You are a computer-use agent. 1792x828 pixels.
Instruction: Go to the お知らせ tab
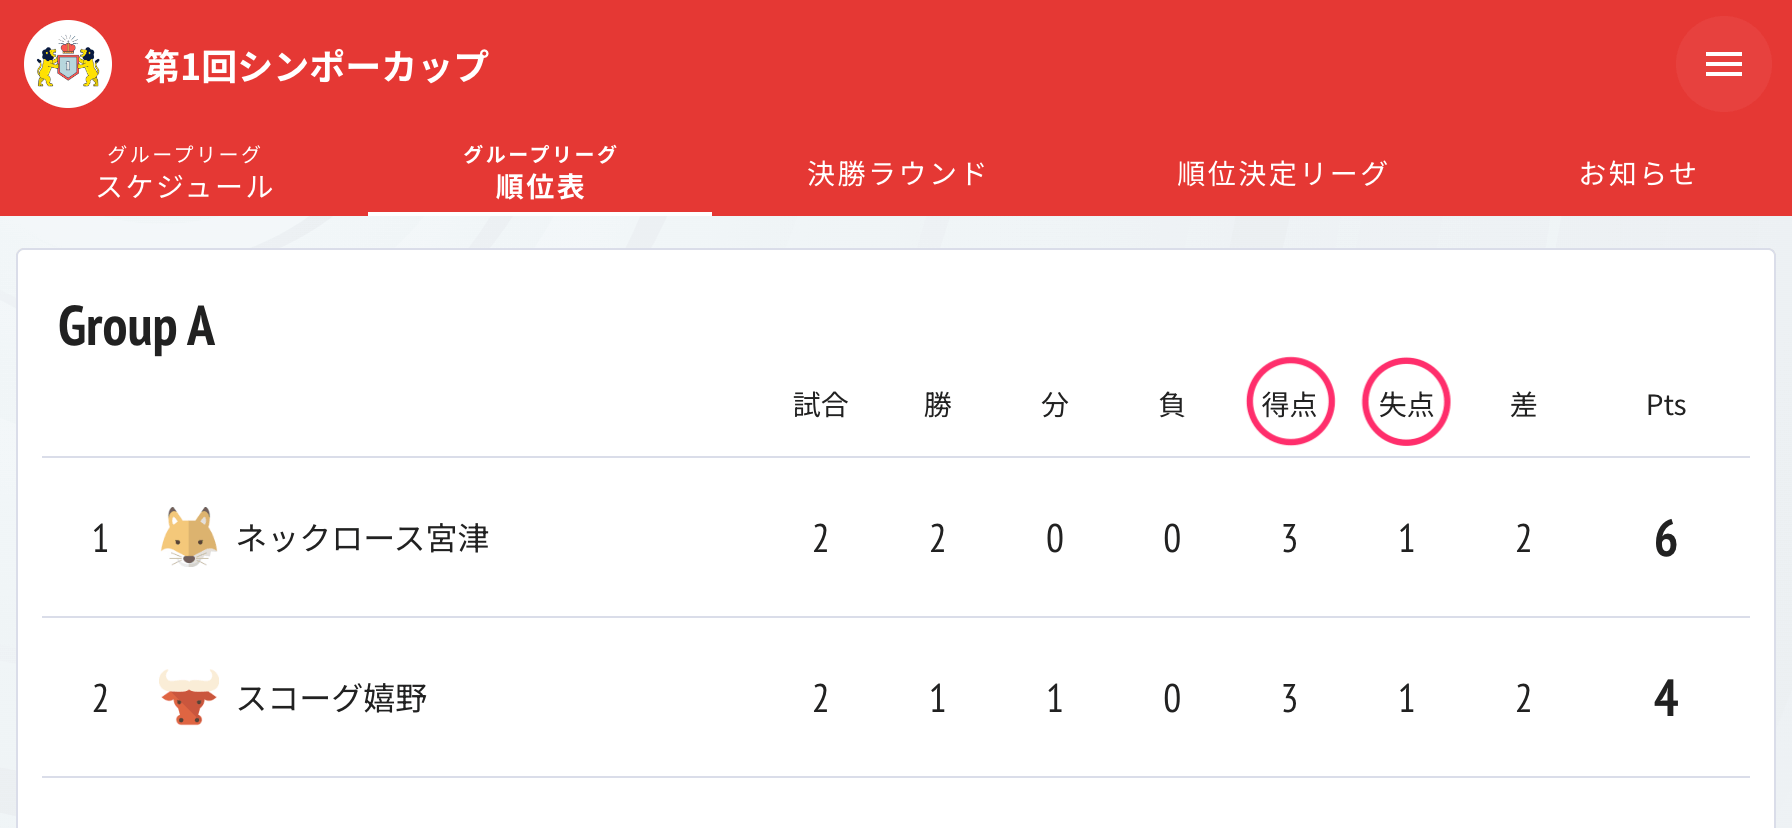(x=1638, y=173)
